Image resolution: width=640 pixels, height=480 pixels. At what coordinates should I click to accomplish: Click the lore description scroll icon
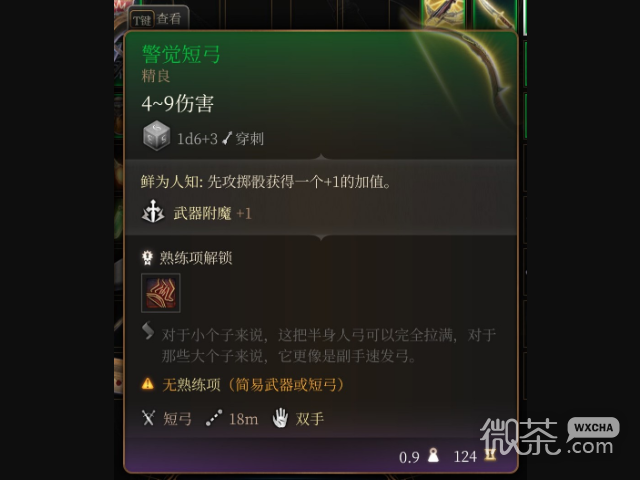(148, 331)
